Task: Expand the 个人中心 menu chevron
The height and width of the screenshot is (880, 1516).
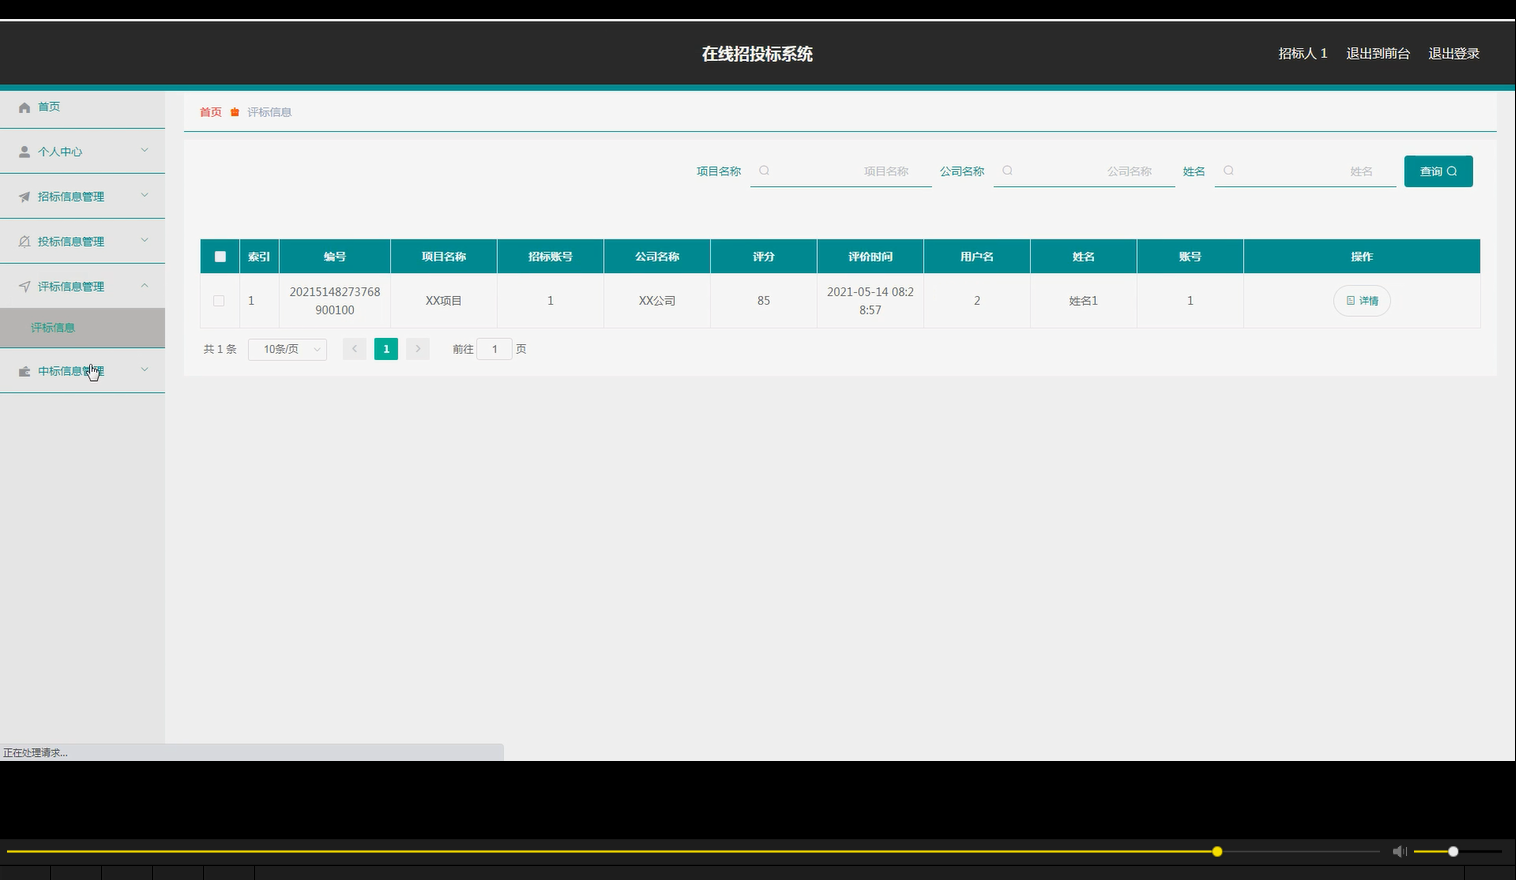Action: [144, 151]
